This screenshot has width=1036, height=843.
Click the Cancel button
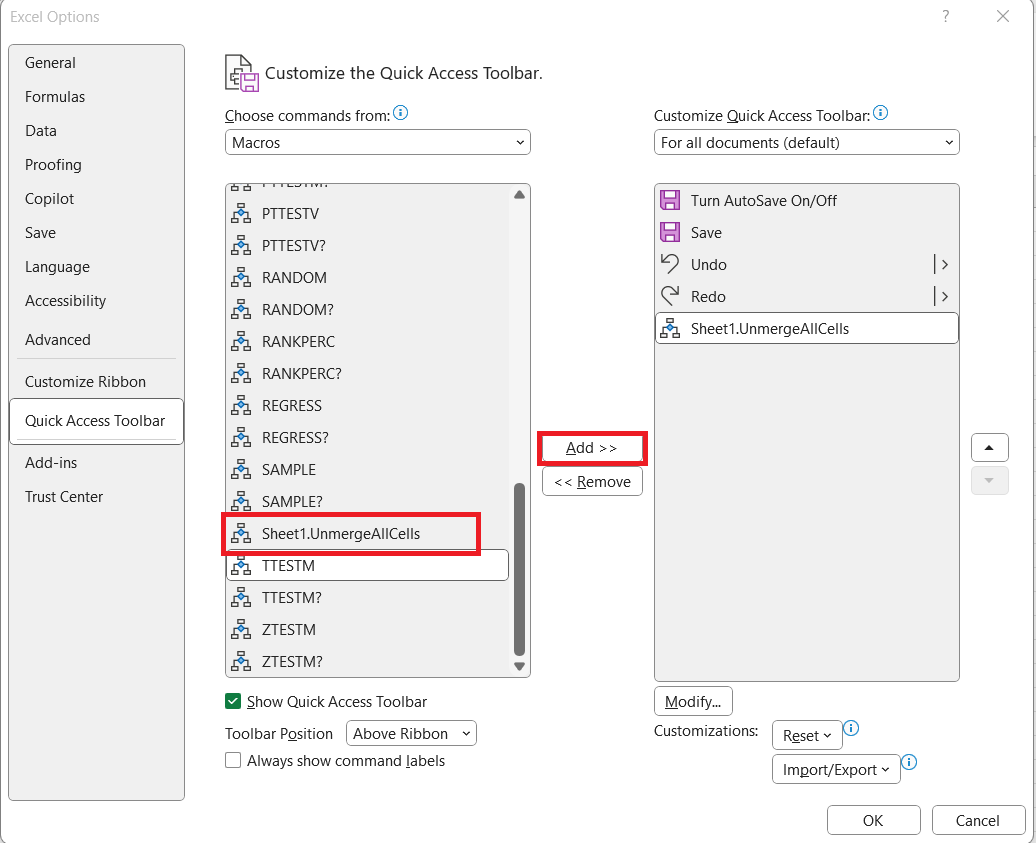pyautogui.click(x=978, y=821)
